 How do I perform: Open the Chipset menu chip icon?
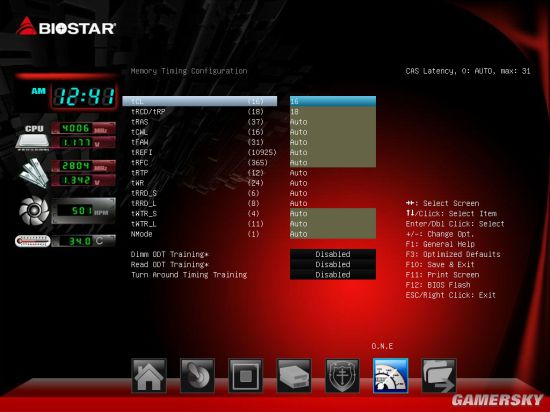click(246, 376)
